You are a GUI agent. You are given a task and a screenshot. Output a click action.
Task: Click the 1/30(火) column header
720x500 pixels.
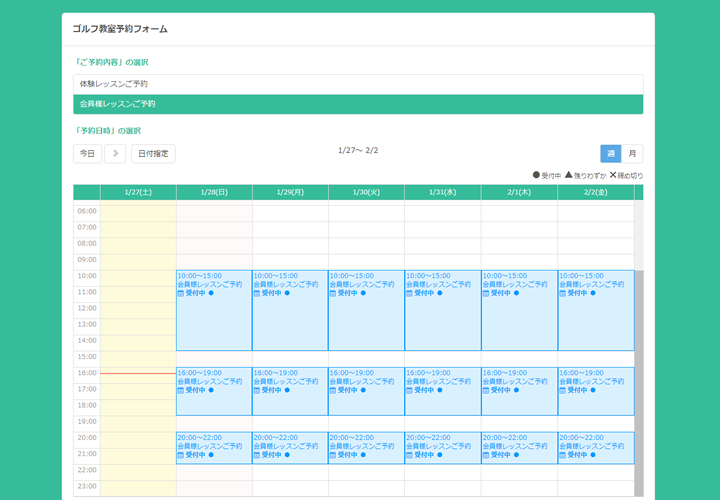(366, 192)
